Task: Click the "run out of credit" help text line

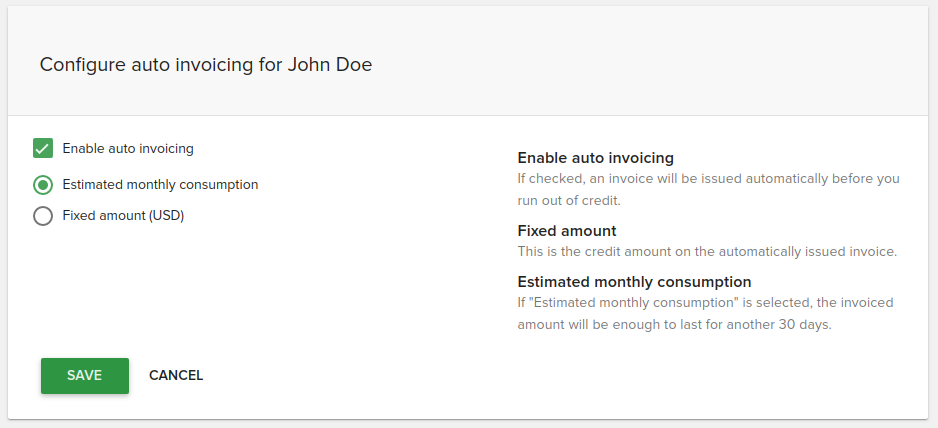Action: tap(569, 200)
